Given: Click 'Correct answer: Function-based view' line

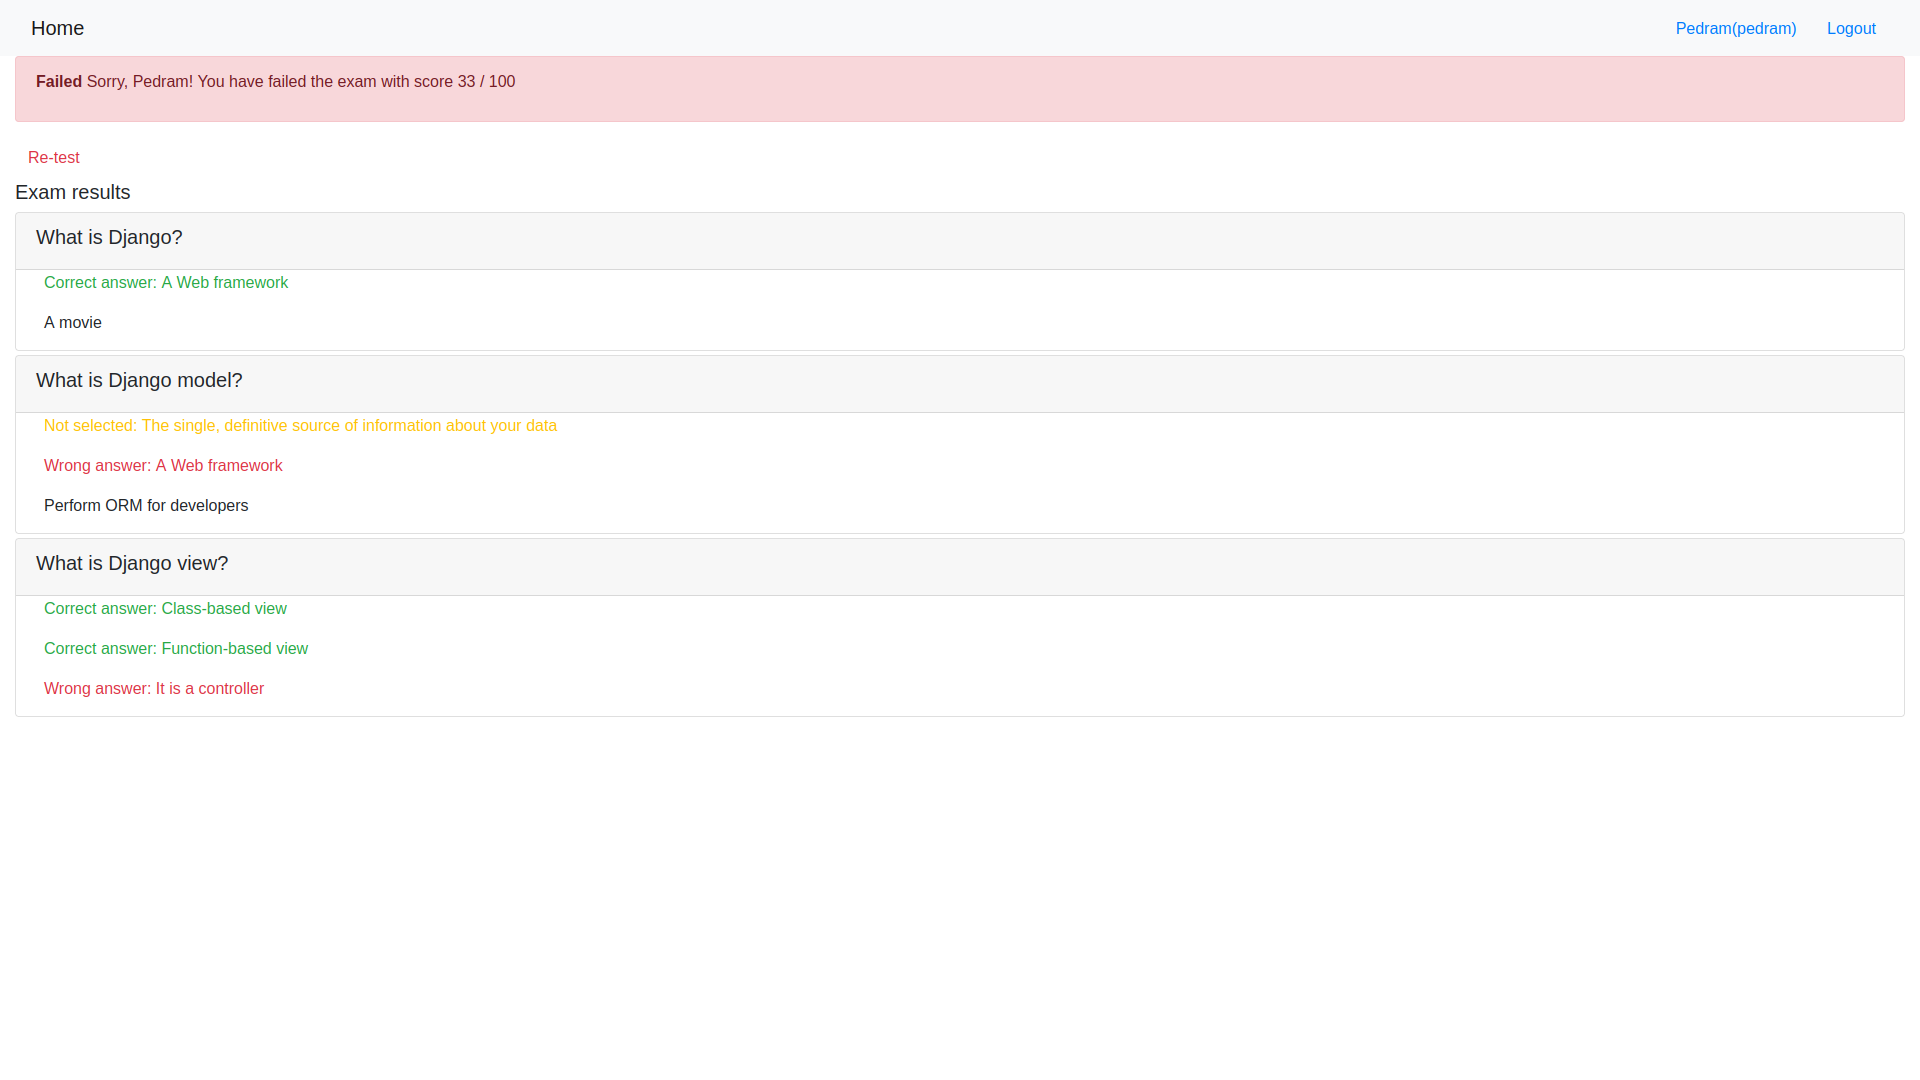Looking at the screenshot, I should tap(176, 648).
